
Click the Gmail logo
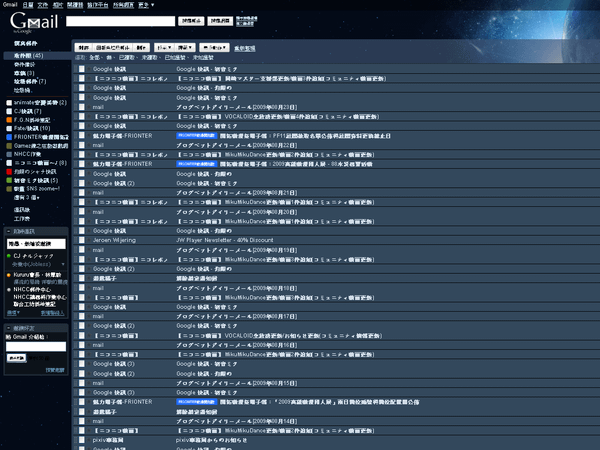point(34,21)
